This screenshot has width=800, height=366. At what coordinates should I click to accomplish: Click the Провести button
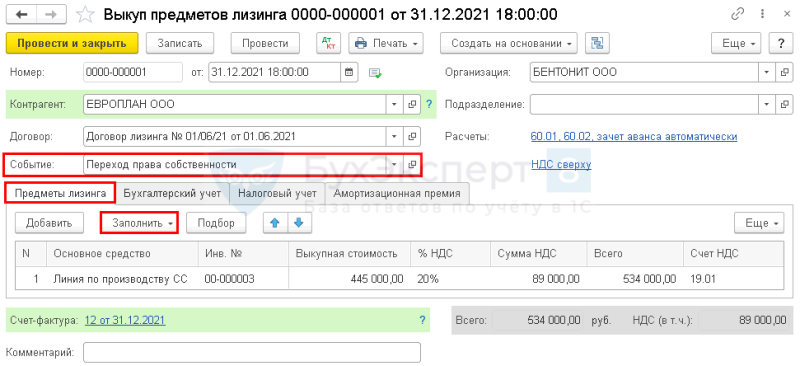(265, 43)
